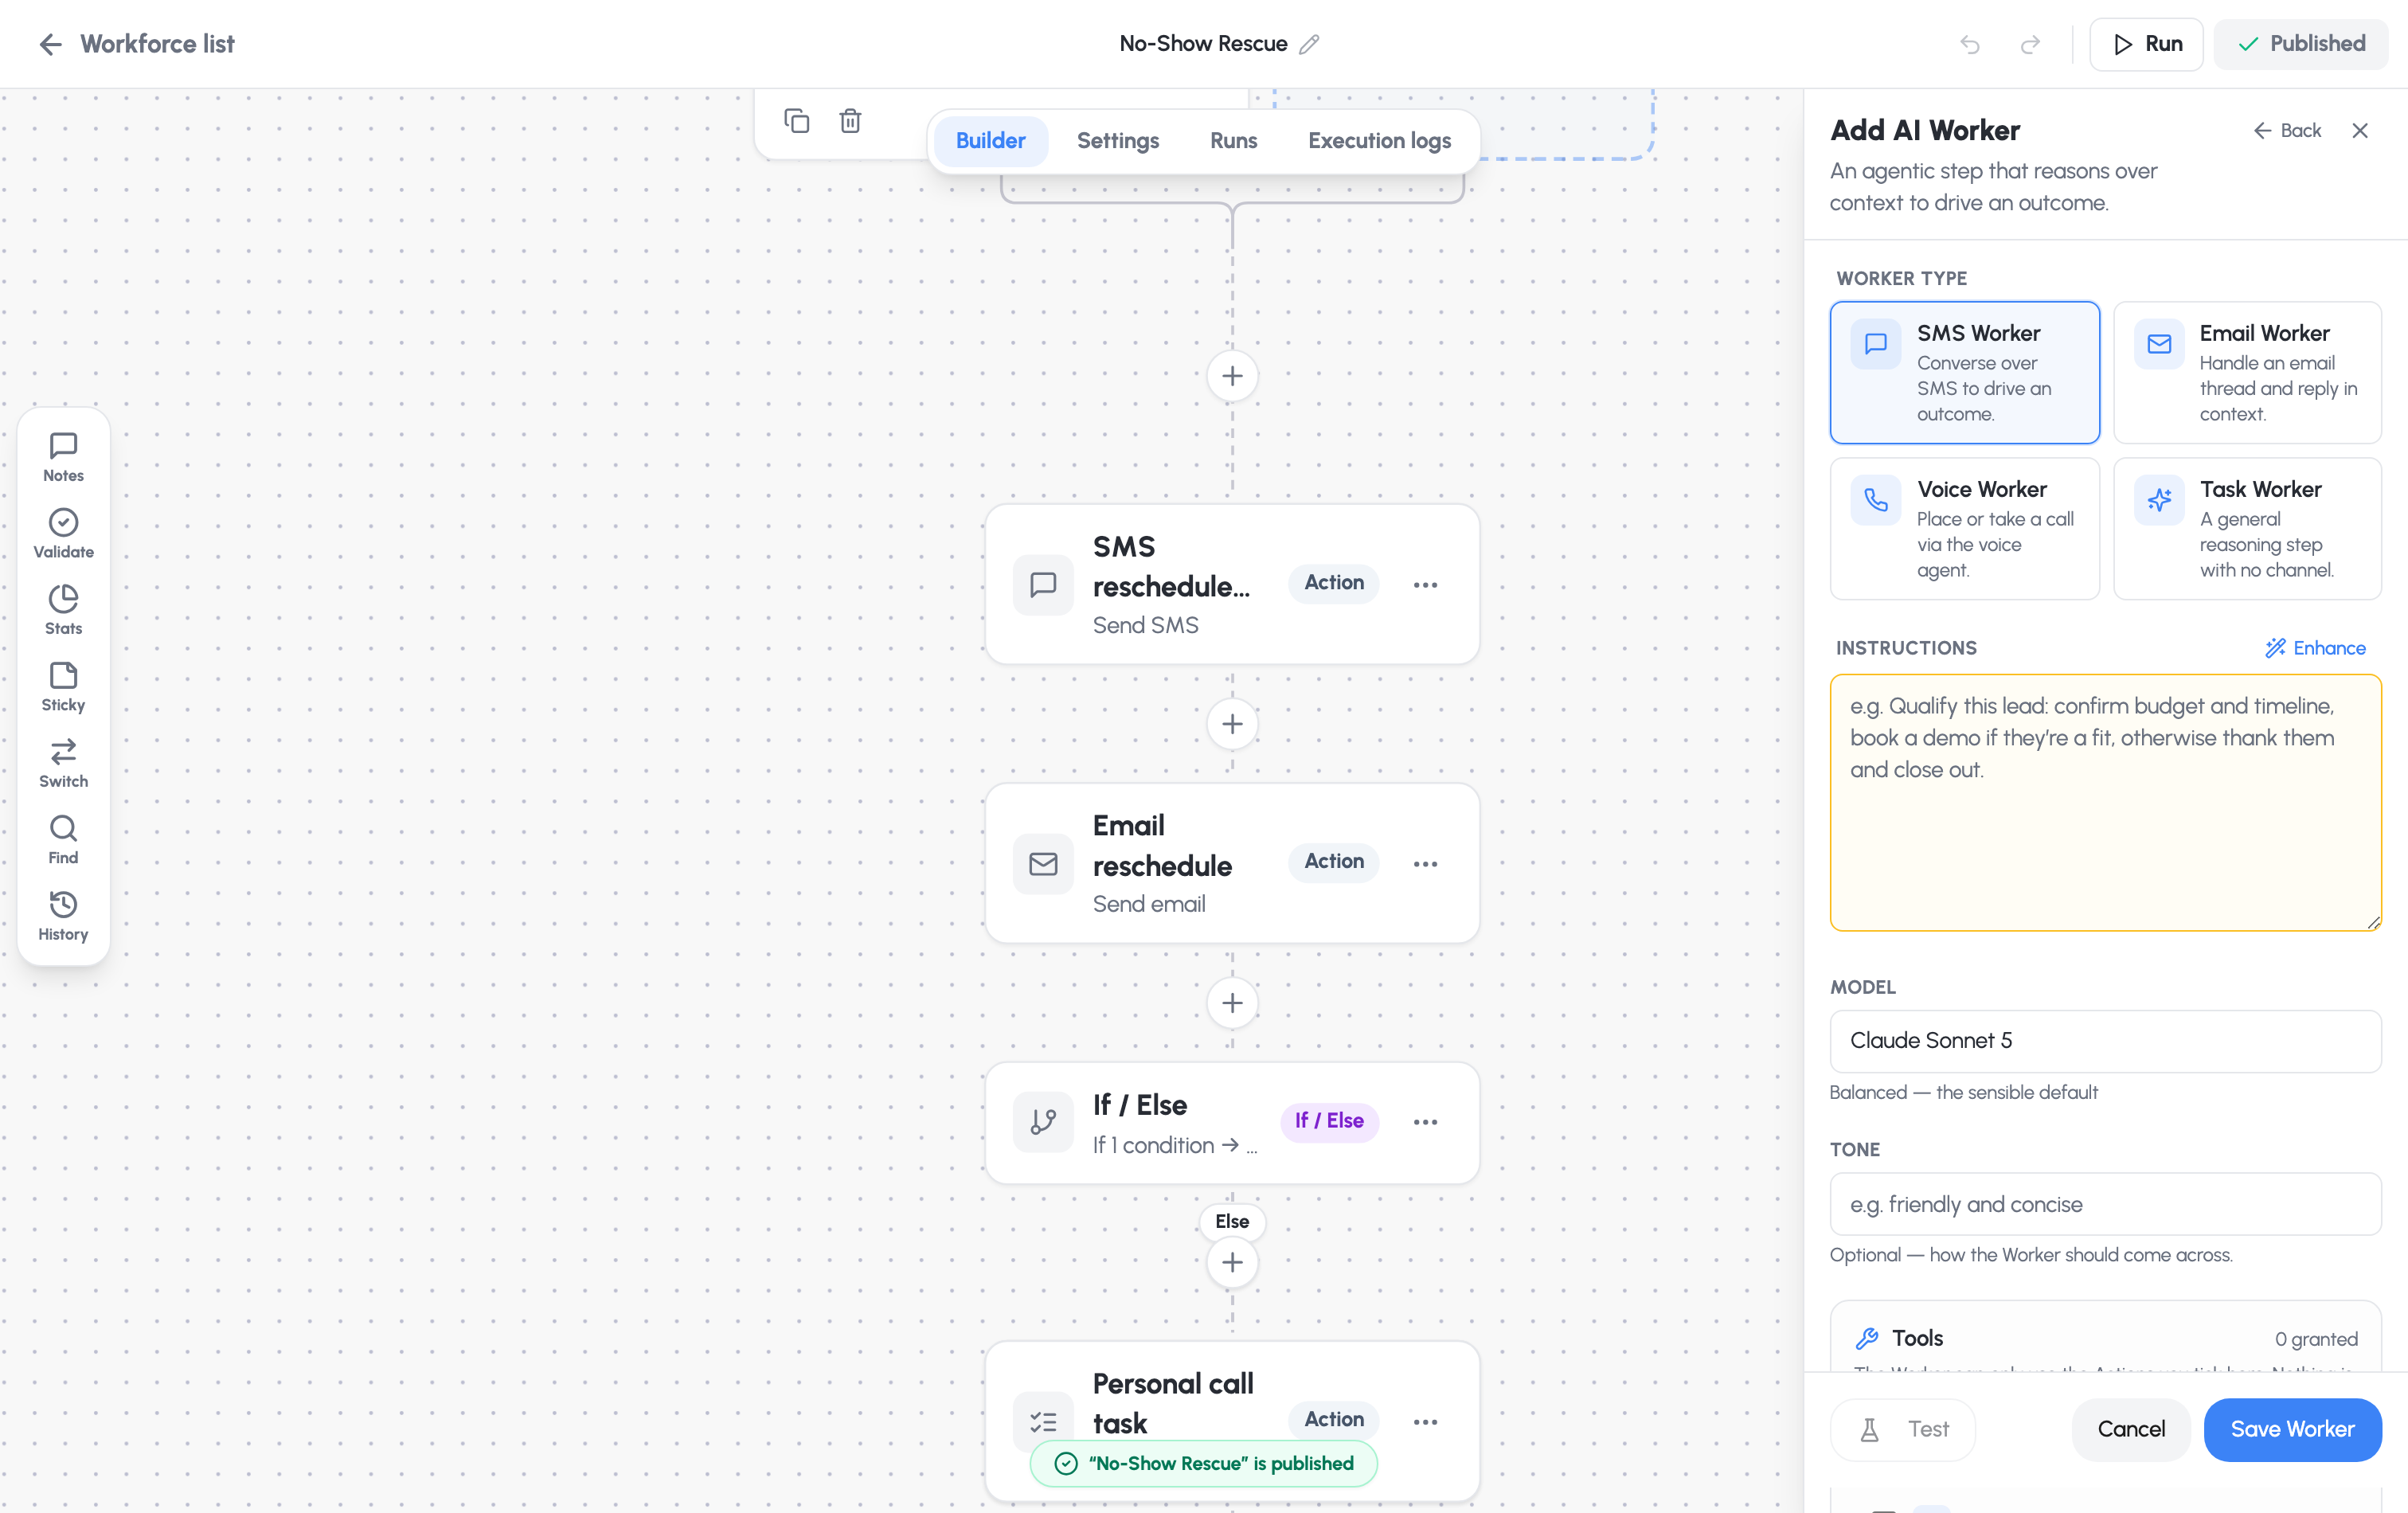Duplicate the selected node
Screen dimensions: 2408x1513
[x=796, y=121]
